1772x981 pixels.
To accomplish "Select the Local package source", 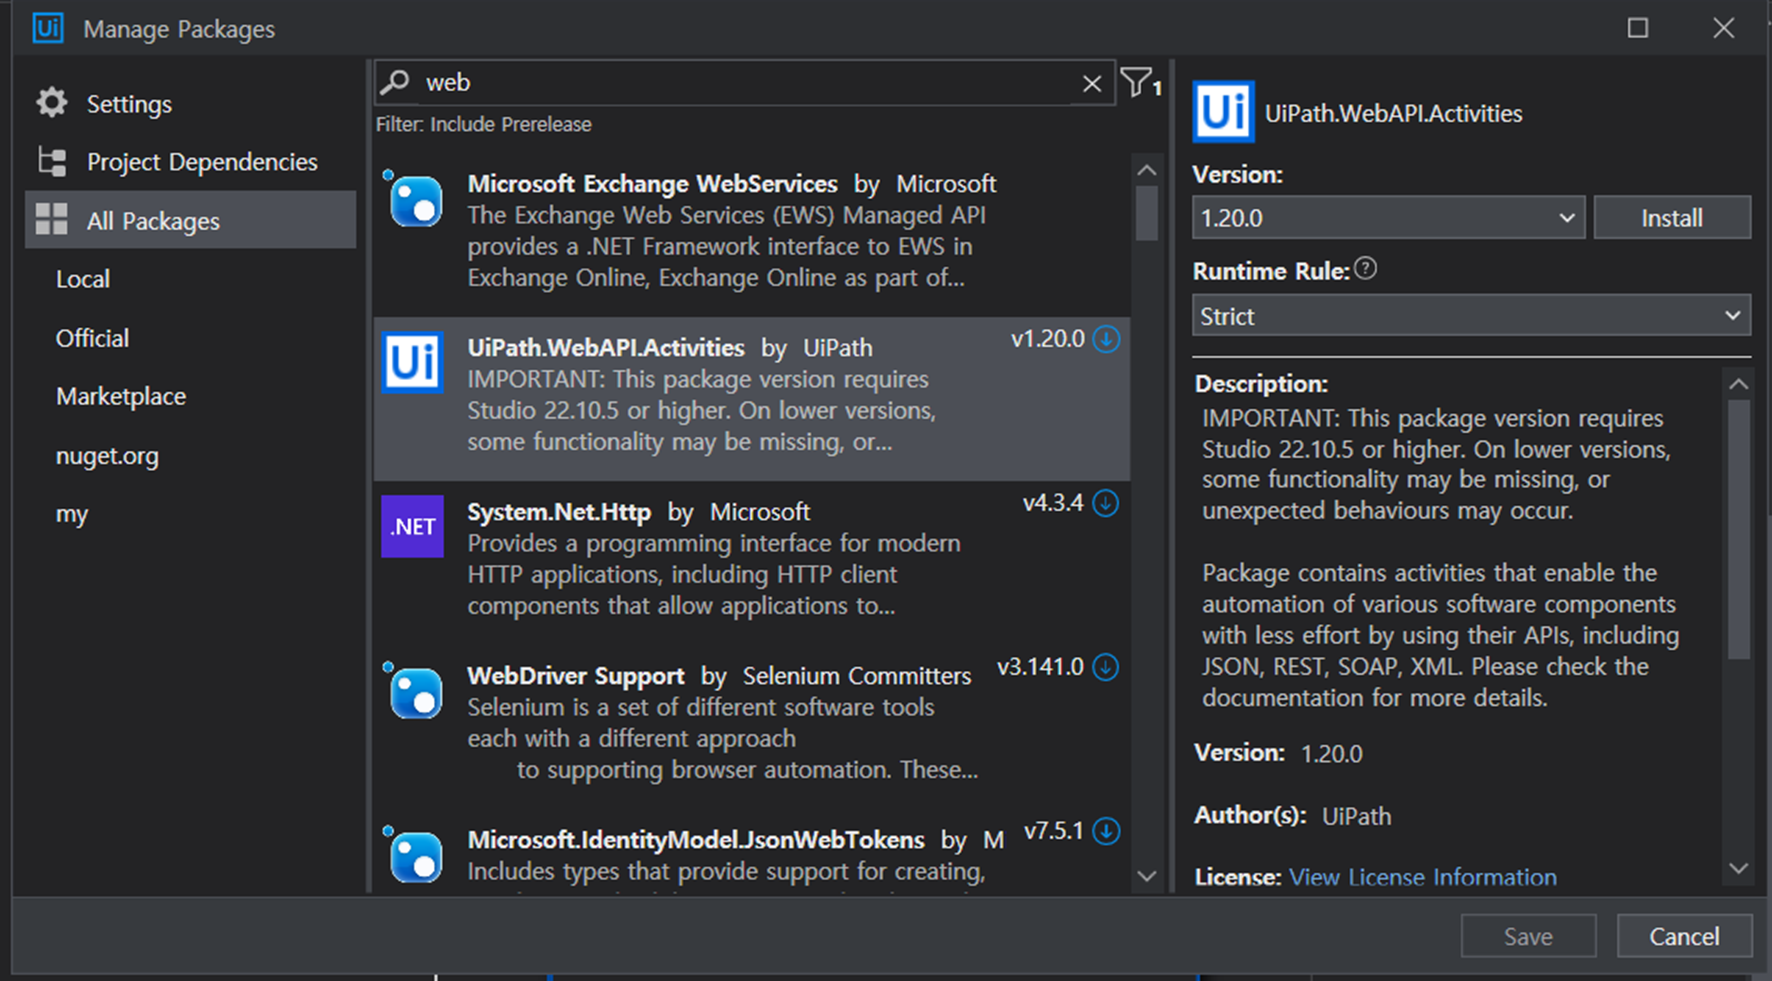I will [x=83, y=279].
